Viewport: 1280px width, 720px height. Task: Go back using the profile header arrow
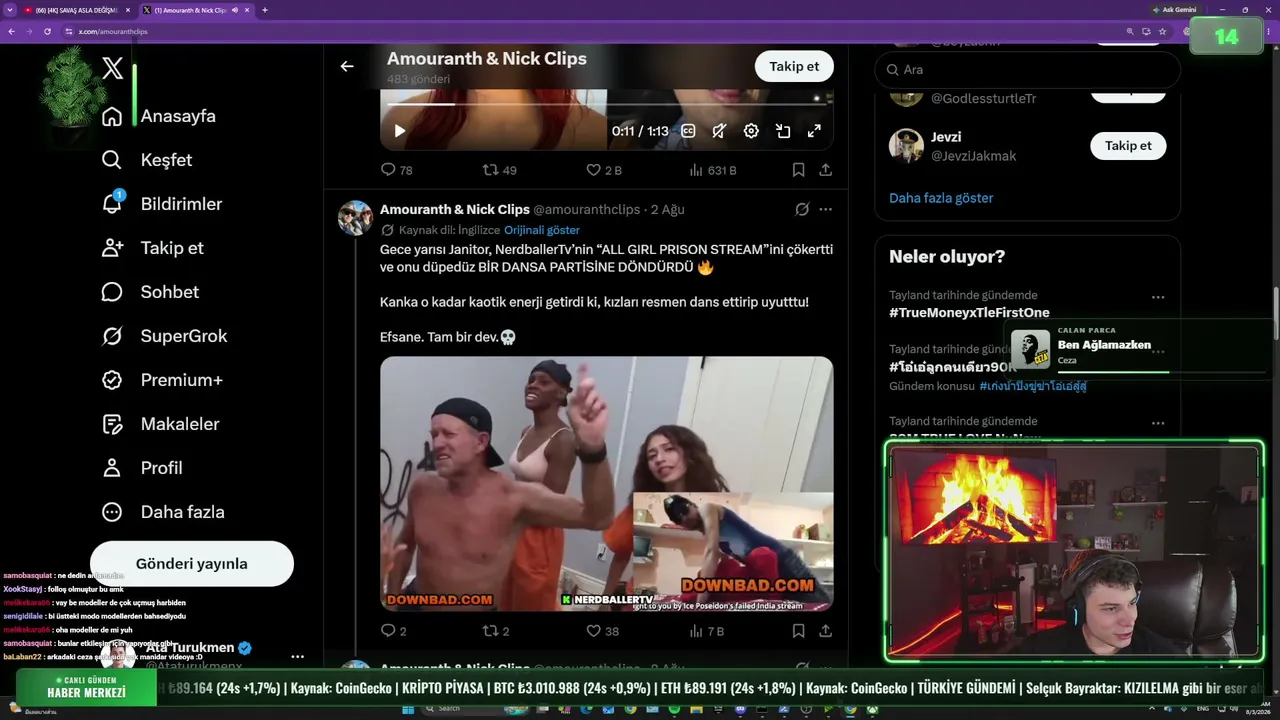pos(347,66)
